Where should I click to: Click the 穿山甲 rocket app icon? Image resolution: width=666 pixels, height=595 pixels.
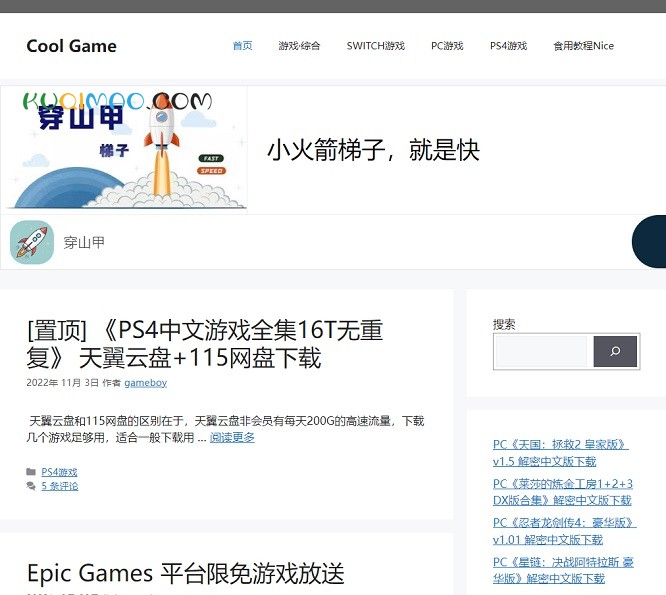coord(32,242)
